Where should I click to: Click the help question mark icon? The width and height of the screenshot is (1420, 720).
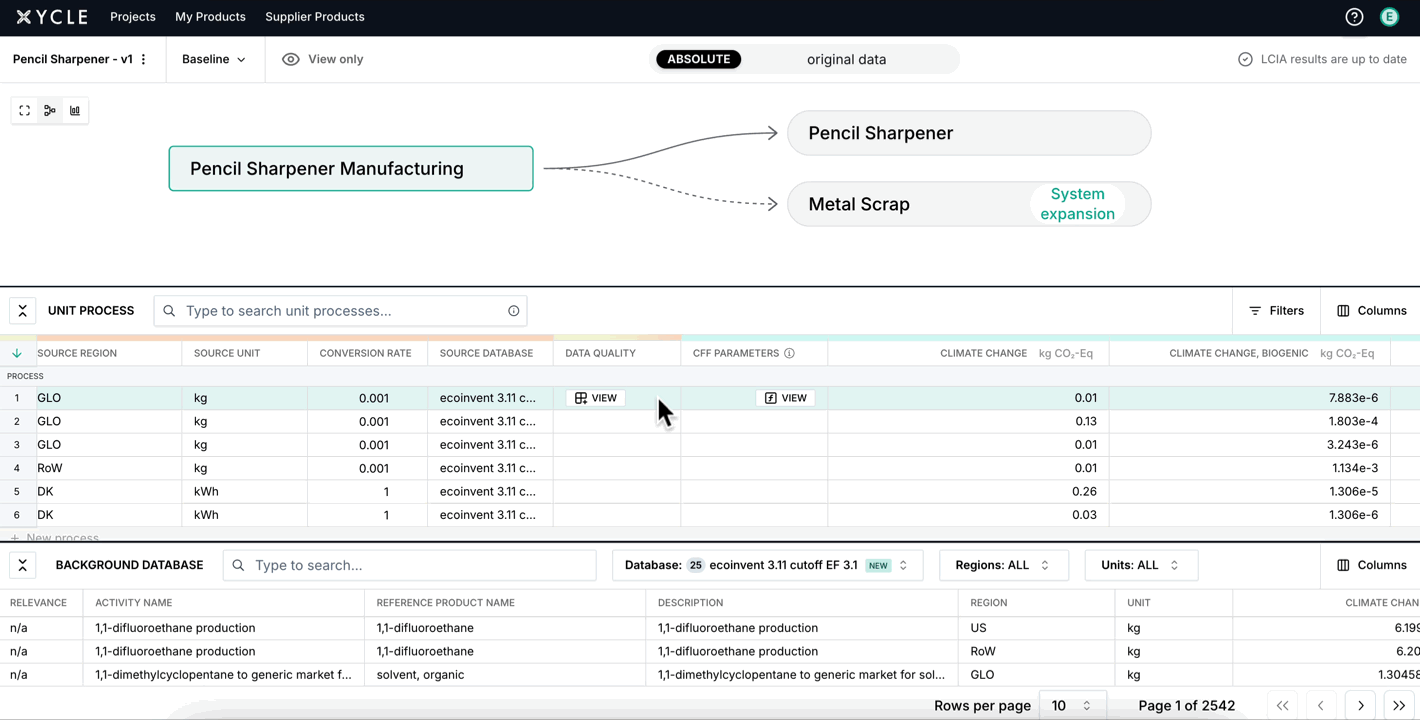coord(1354,17)
